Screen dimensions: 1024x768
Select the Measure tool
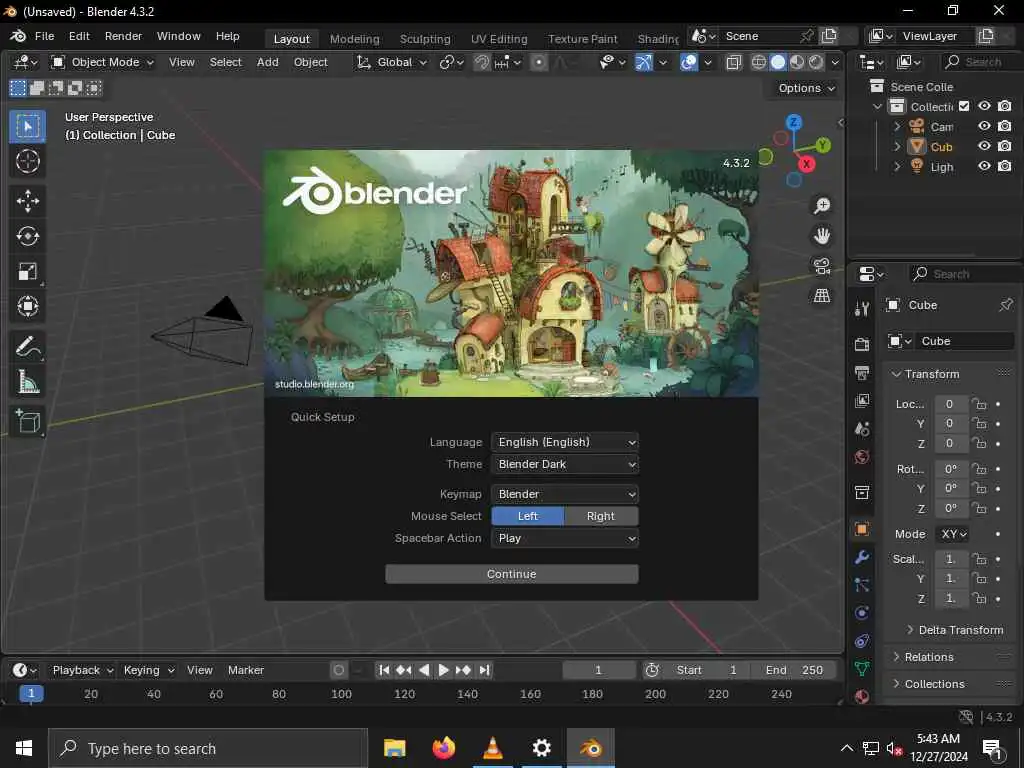coord(27,382)
